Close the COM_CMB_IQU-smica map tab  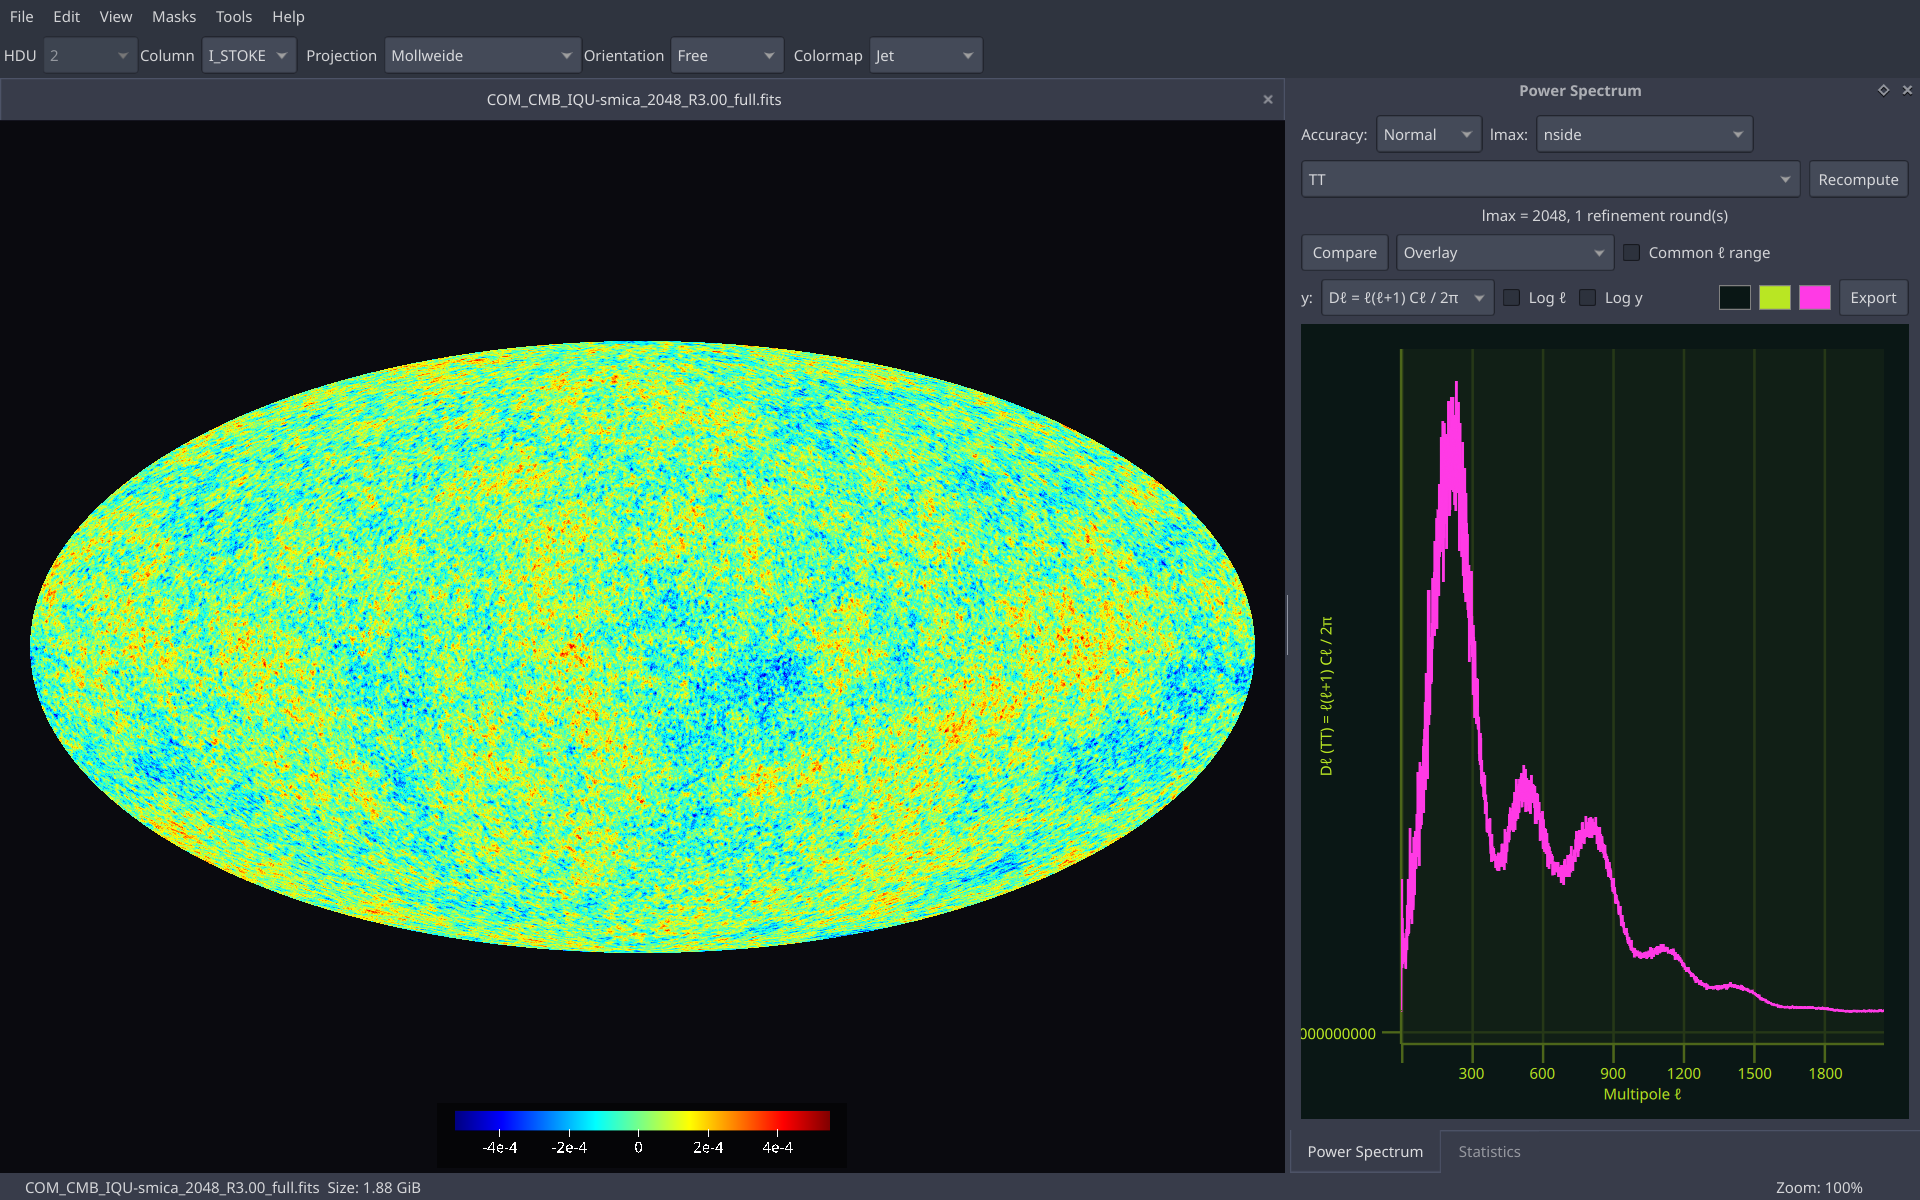coord(1268,99)
